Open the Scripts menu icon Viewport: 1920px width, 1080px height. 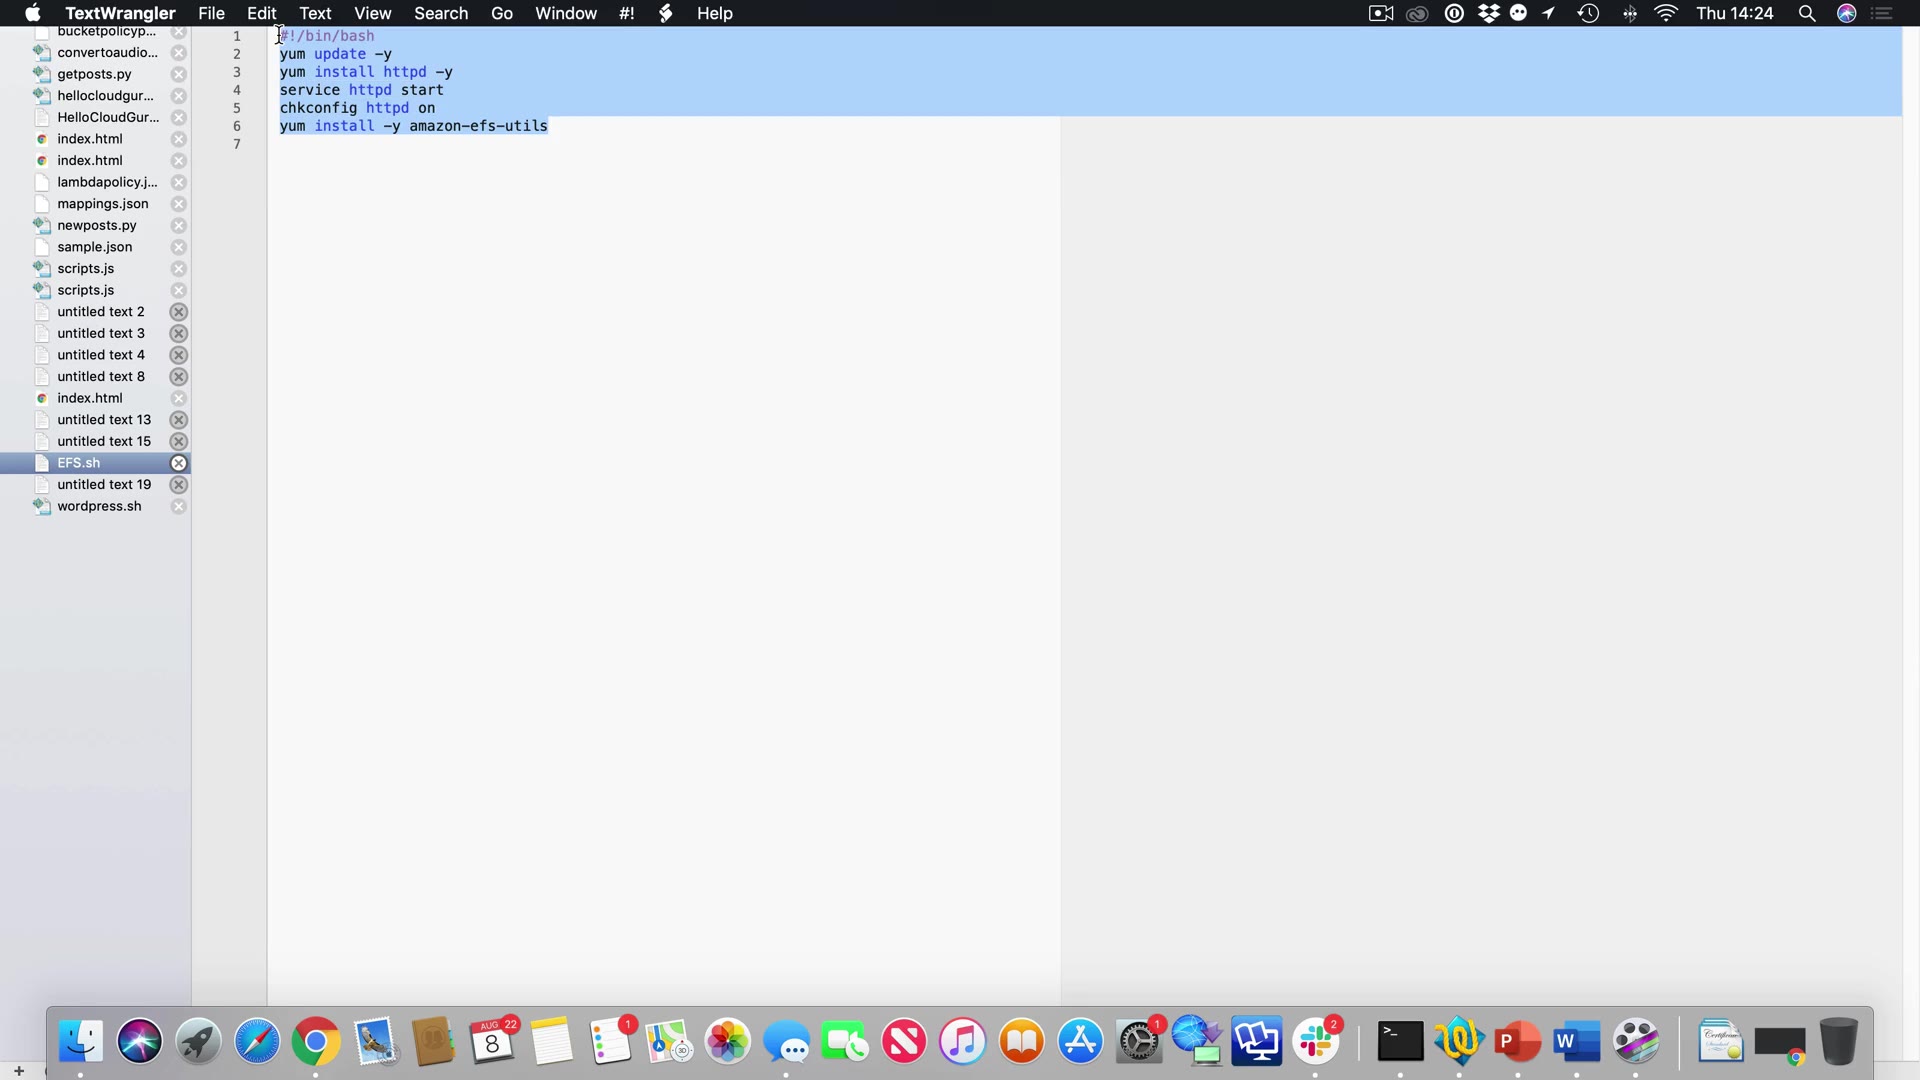click(x=666, y=13)
